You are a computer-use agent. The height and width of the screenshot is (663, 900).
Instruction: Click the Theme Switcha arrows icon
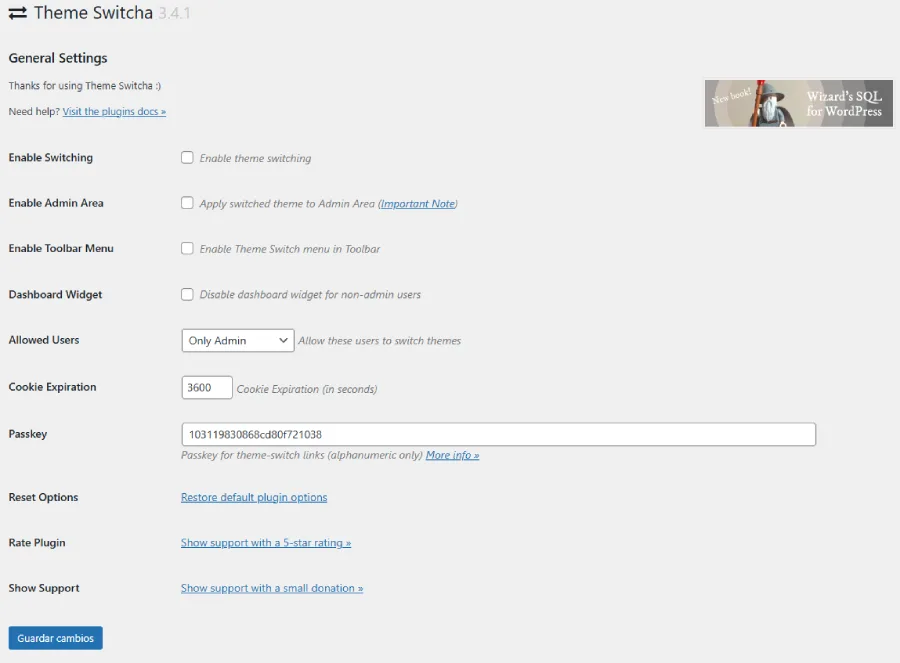click(17, 14)
